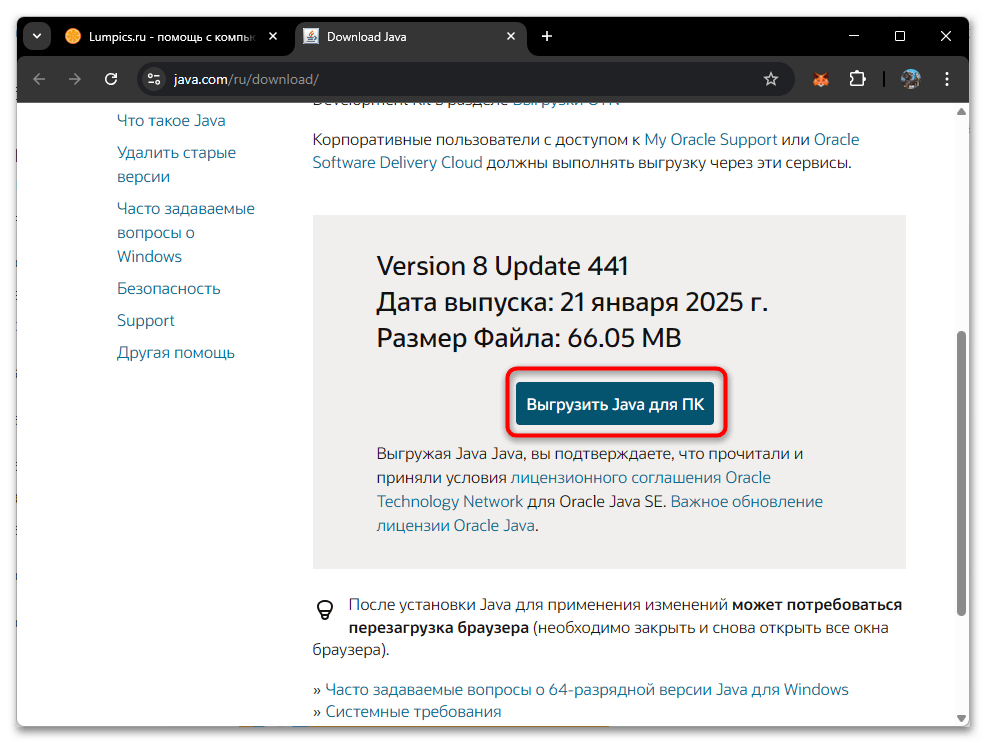Open the 'Что такое Java' link
Screen dimensions: 986x743
[171, 121]
